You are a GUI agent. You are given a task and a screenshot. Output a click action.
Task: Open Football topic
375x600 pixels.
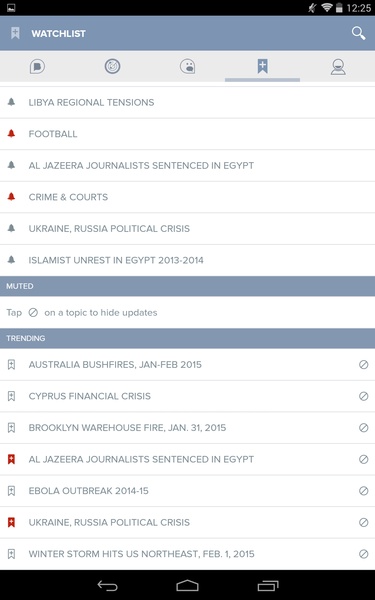tap(188, 134)
